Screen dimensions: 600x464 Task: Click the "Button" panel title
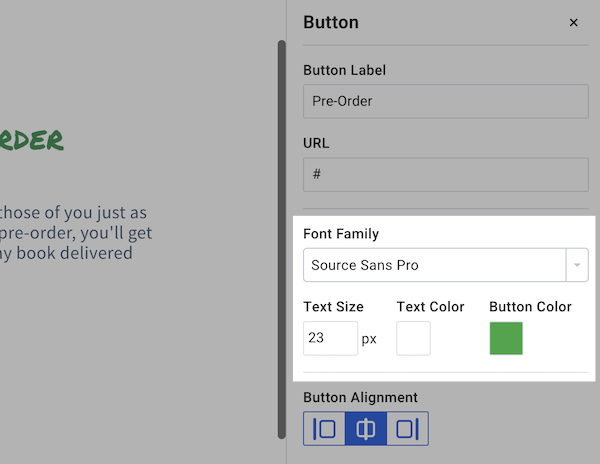click(331, 23)
